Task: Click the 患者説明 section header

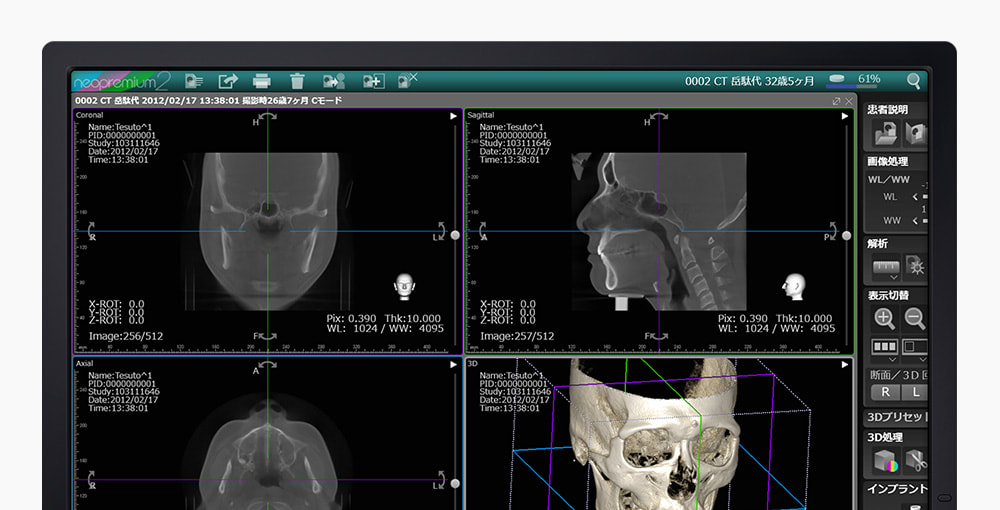Action: point(887,110)
